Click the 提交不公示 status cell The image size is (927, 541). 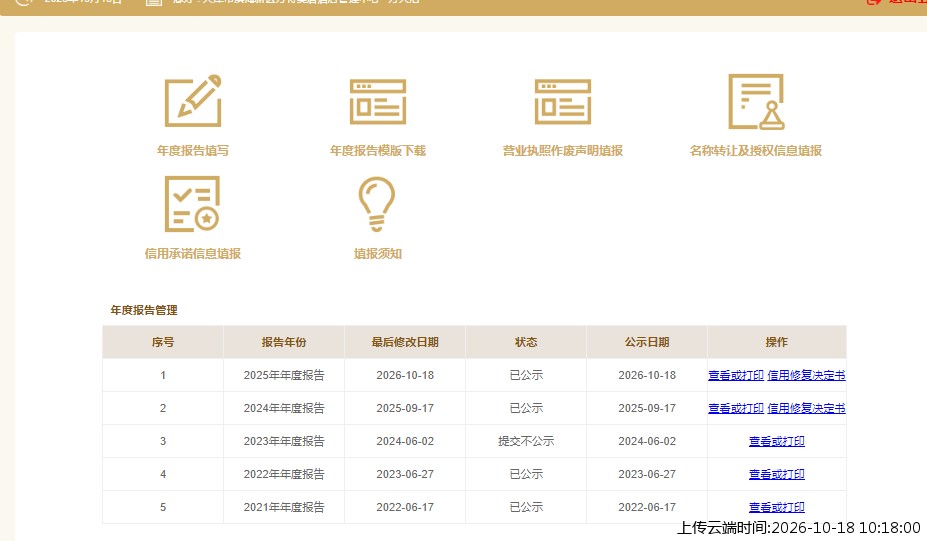click(x=526, y=442)
